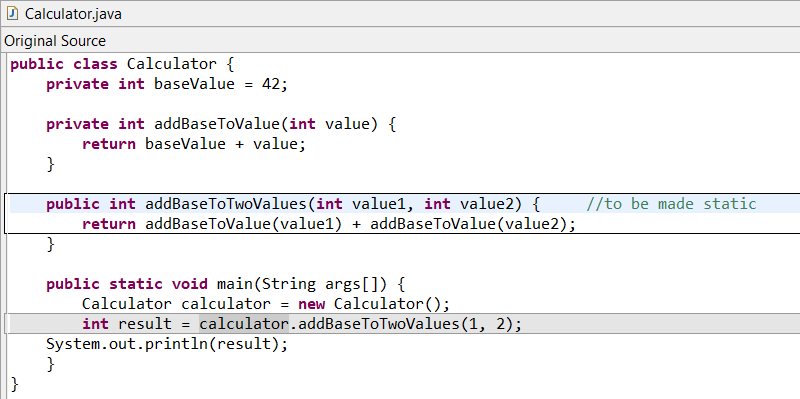800x399 pixels.
Task: Click the System.out.println(result) line
Action: tap(167, 344)
